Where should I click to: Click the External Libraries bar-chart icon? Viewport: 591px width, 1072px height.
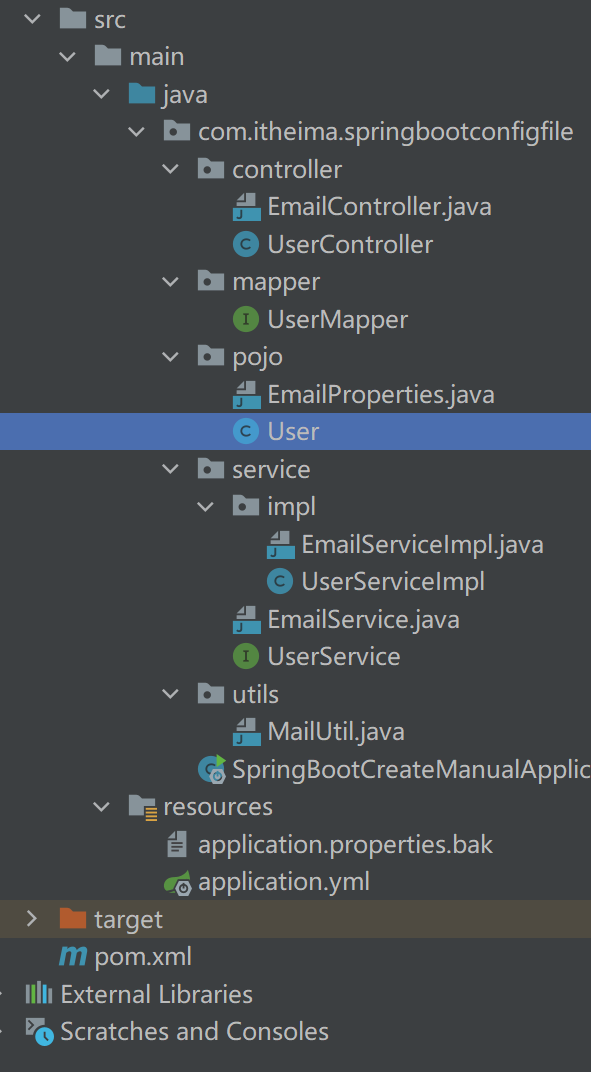[x=39, y=993]
